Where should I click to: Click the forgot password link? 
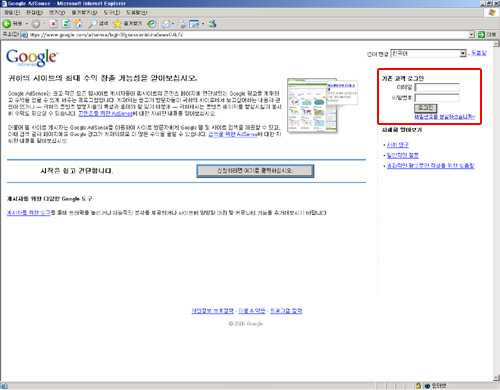(x=445, y=117)
